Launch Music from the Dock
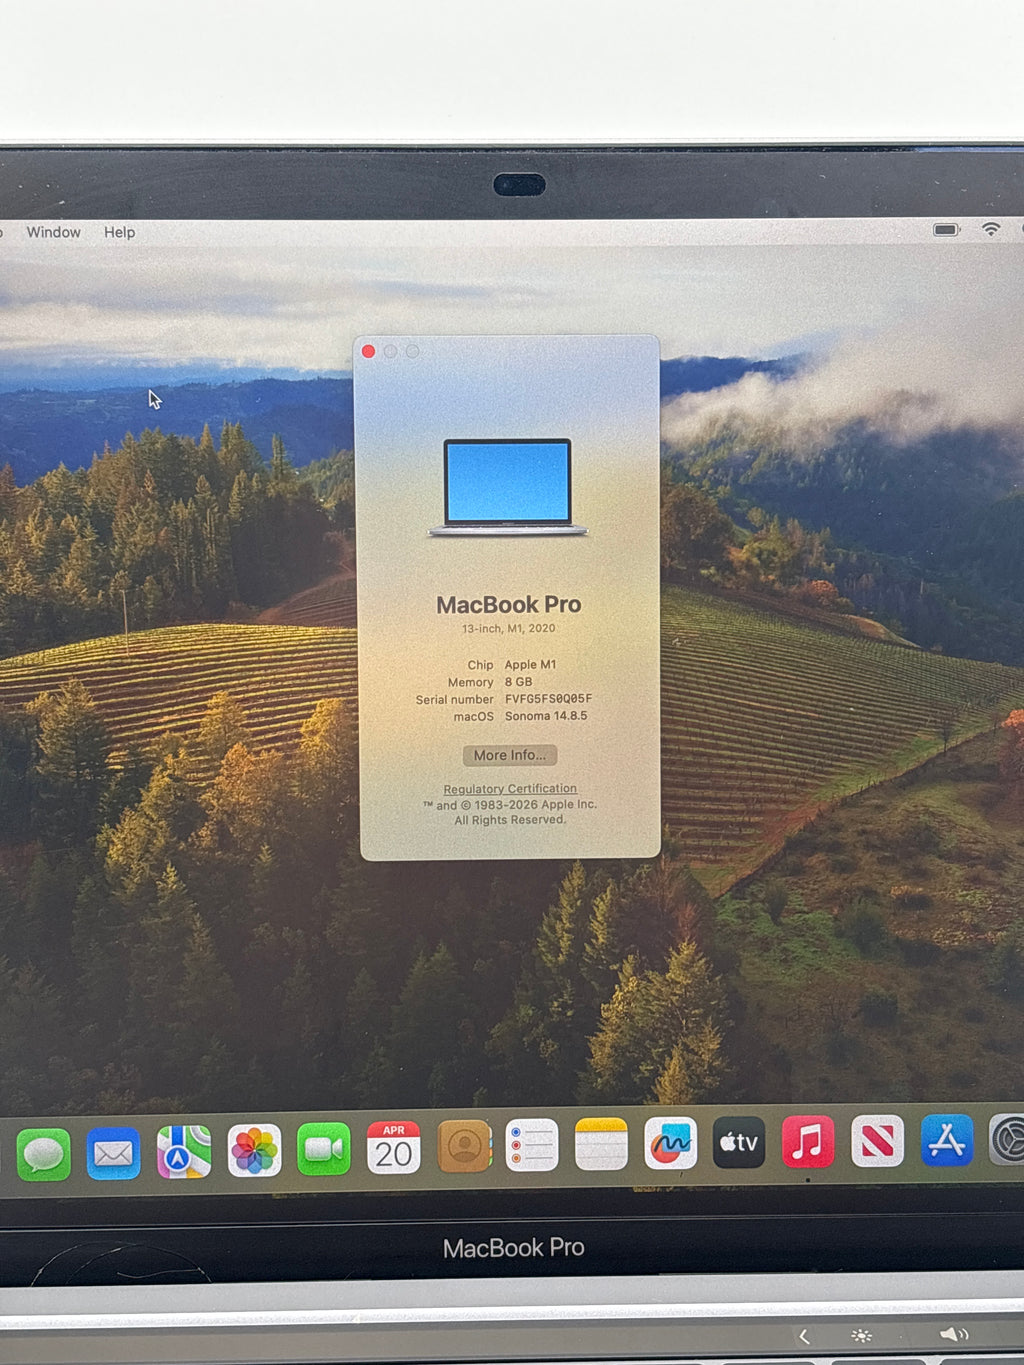 tap(808, 1141)
